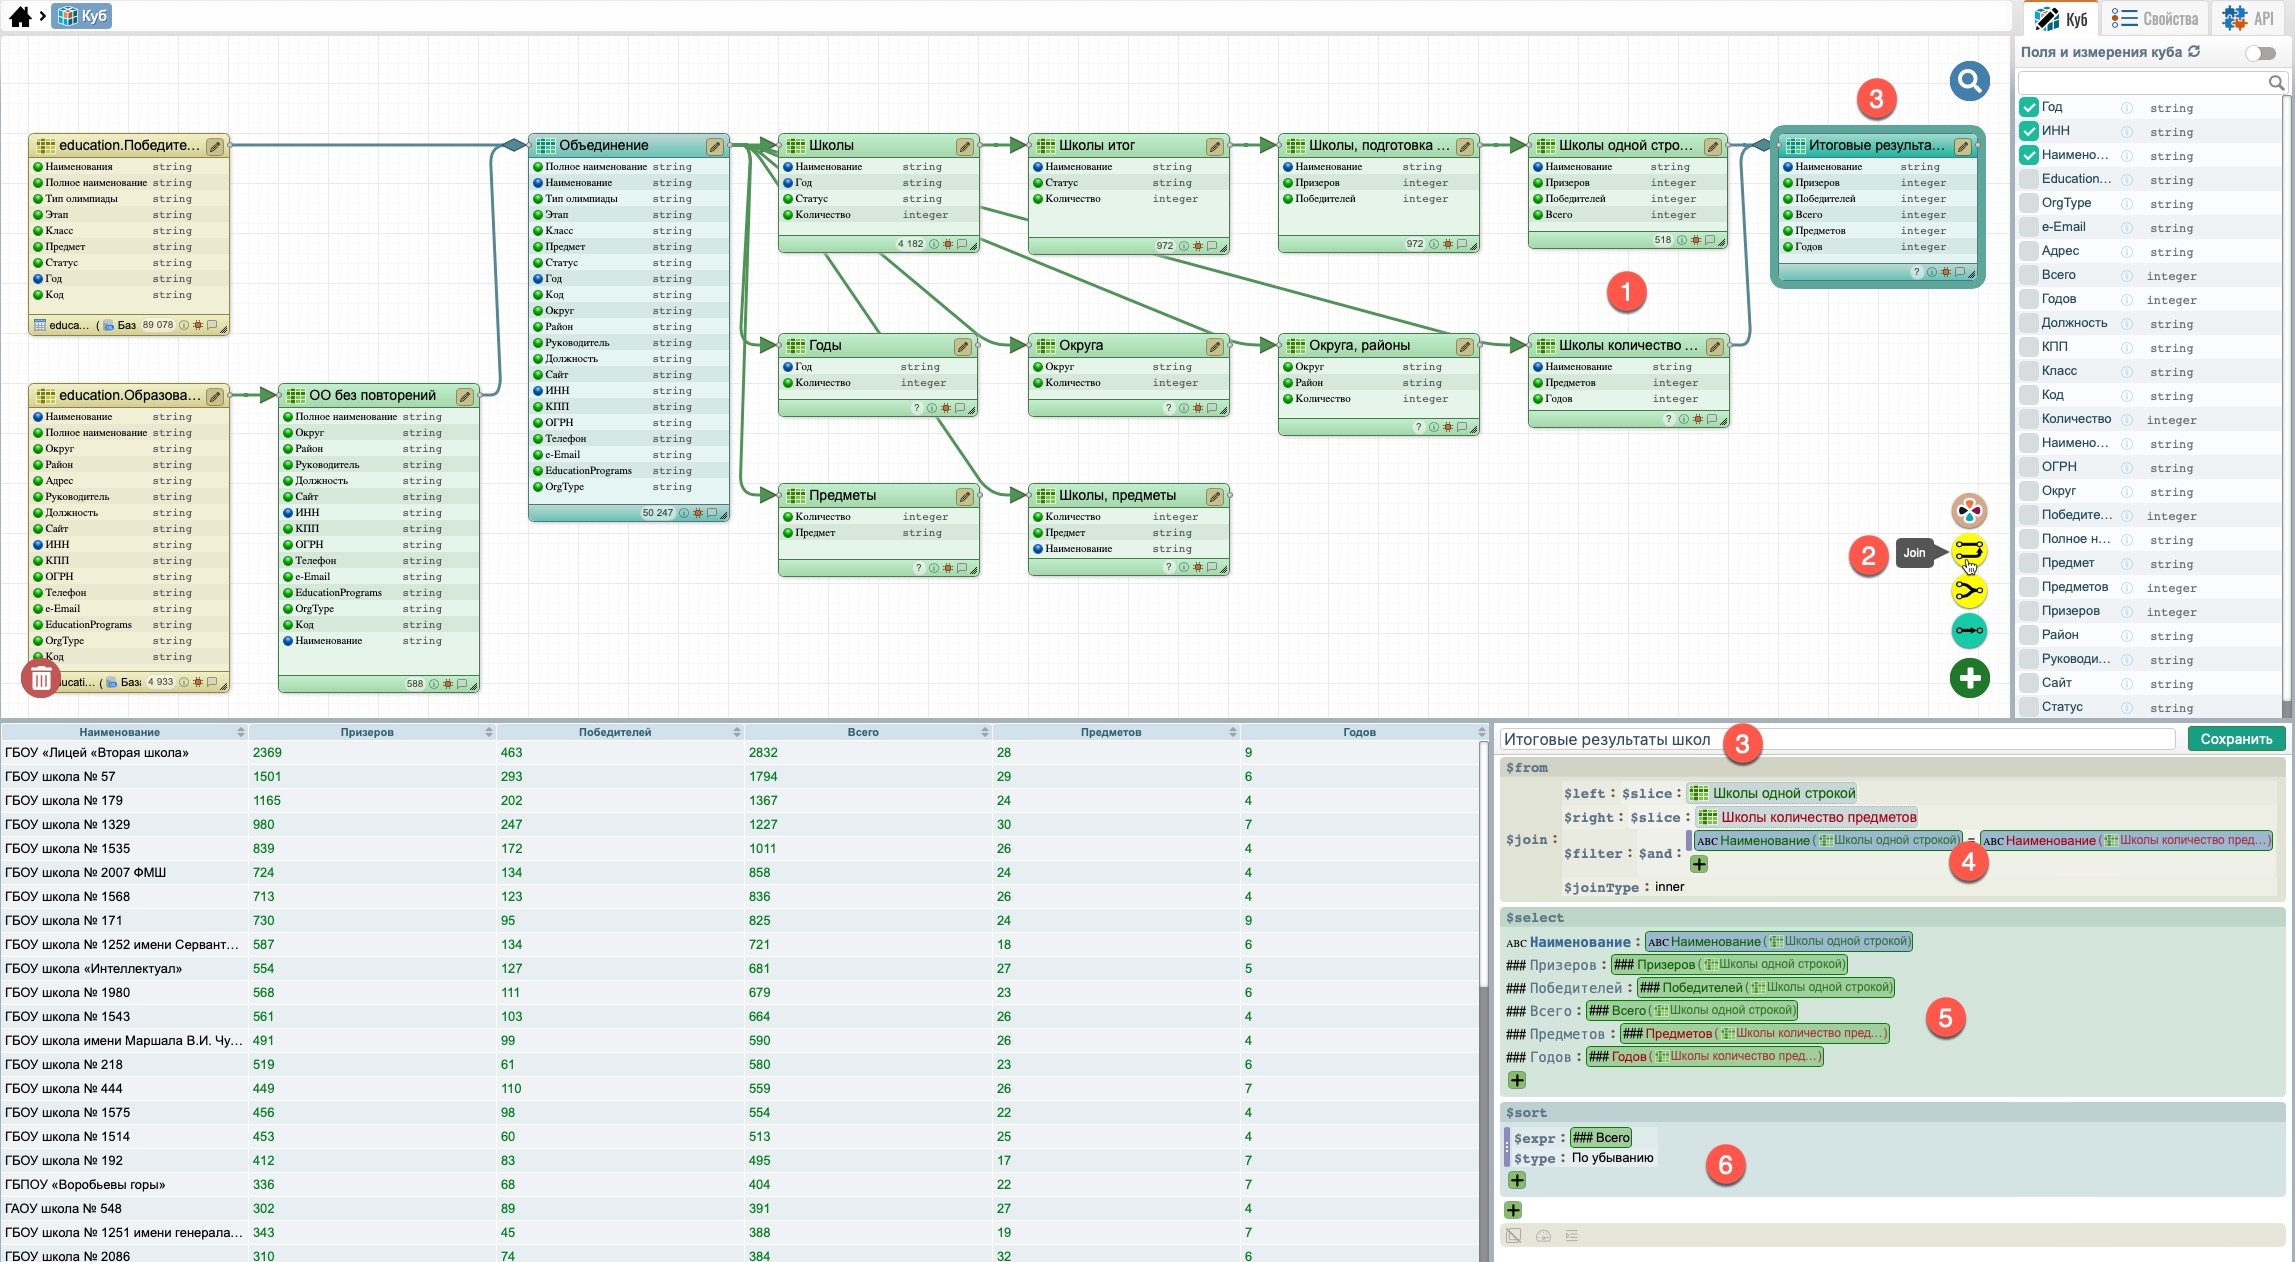
Task: Switch to the Свойства tab
Action: (x=2155, y=18)
